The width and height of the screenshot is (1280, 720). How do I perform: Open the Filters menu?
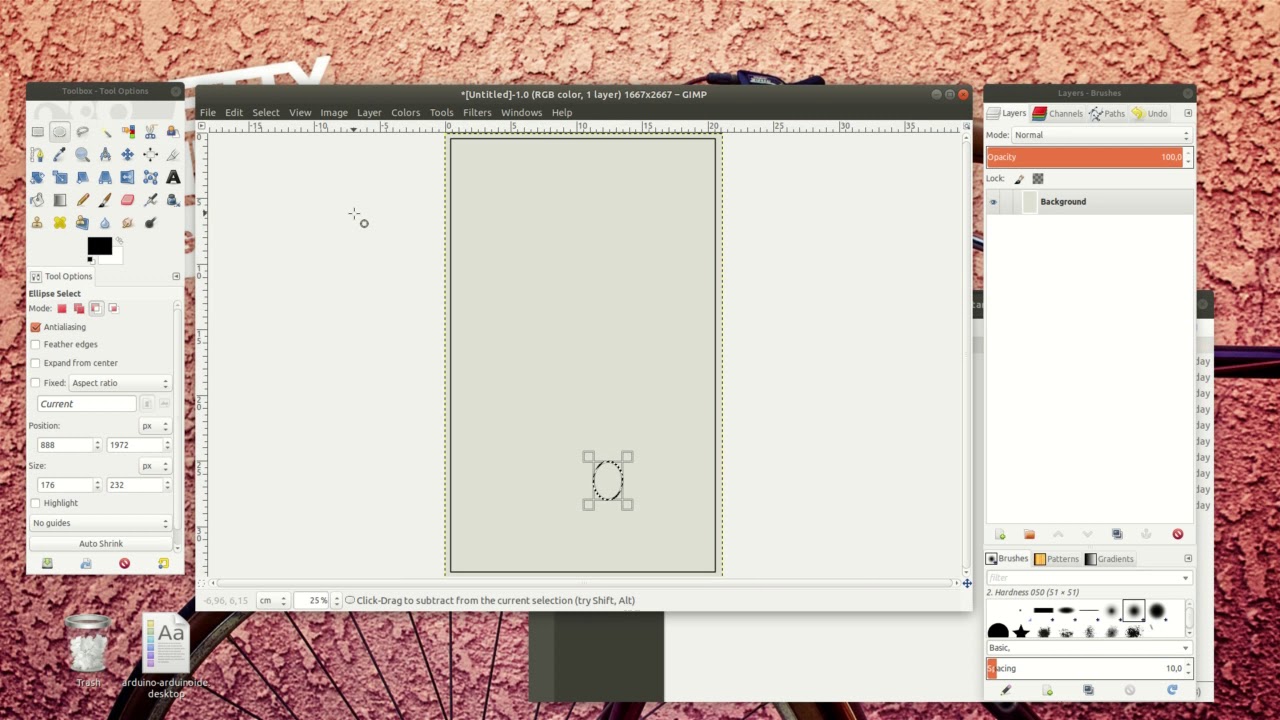[477, 113]
